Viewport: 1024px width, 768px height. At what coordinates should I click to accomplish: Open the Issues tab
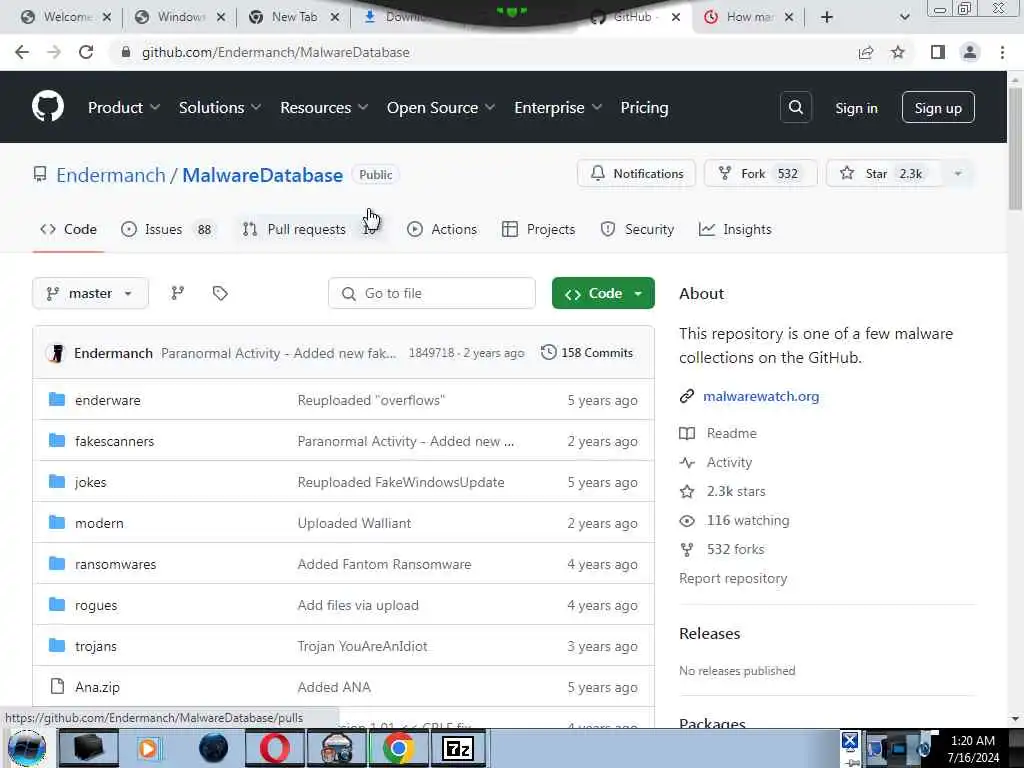coord(166,229)
